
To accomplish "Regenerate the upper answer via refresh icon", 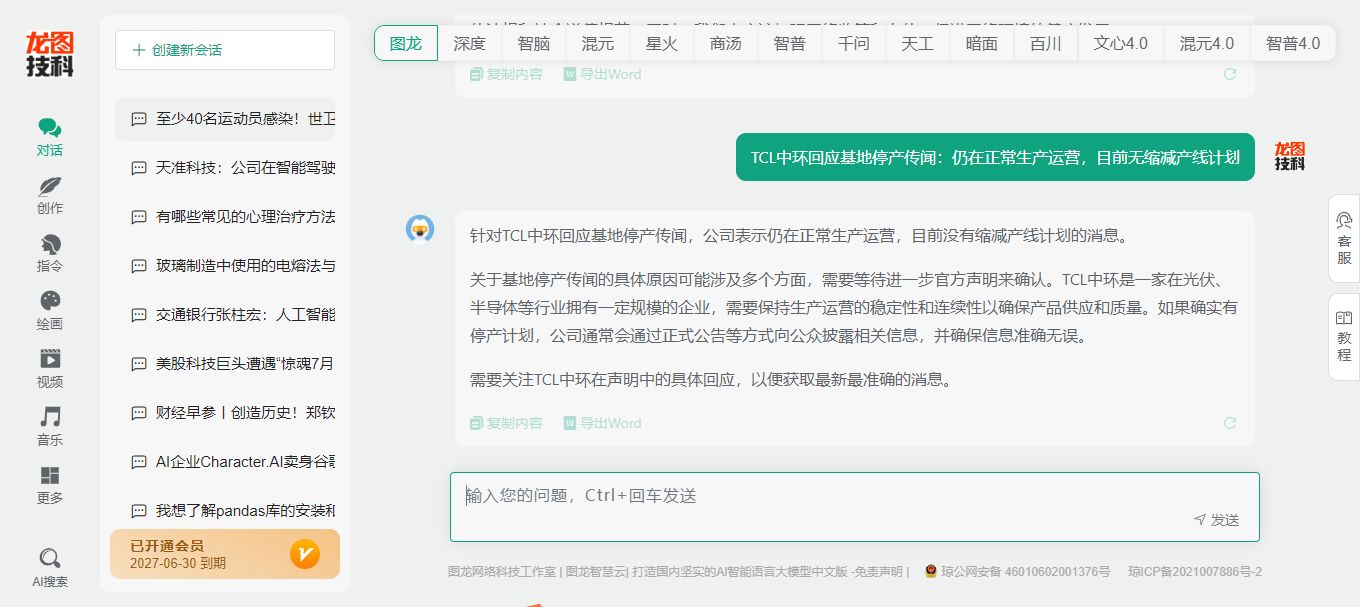I will [1230, 74].
